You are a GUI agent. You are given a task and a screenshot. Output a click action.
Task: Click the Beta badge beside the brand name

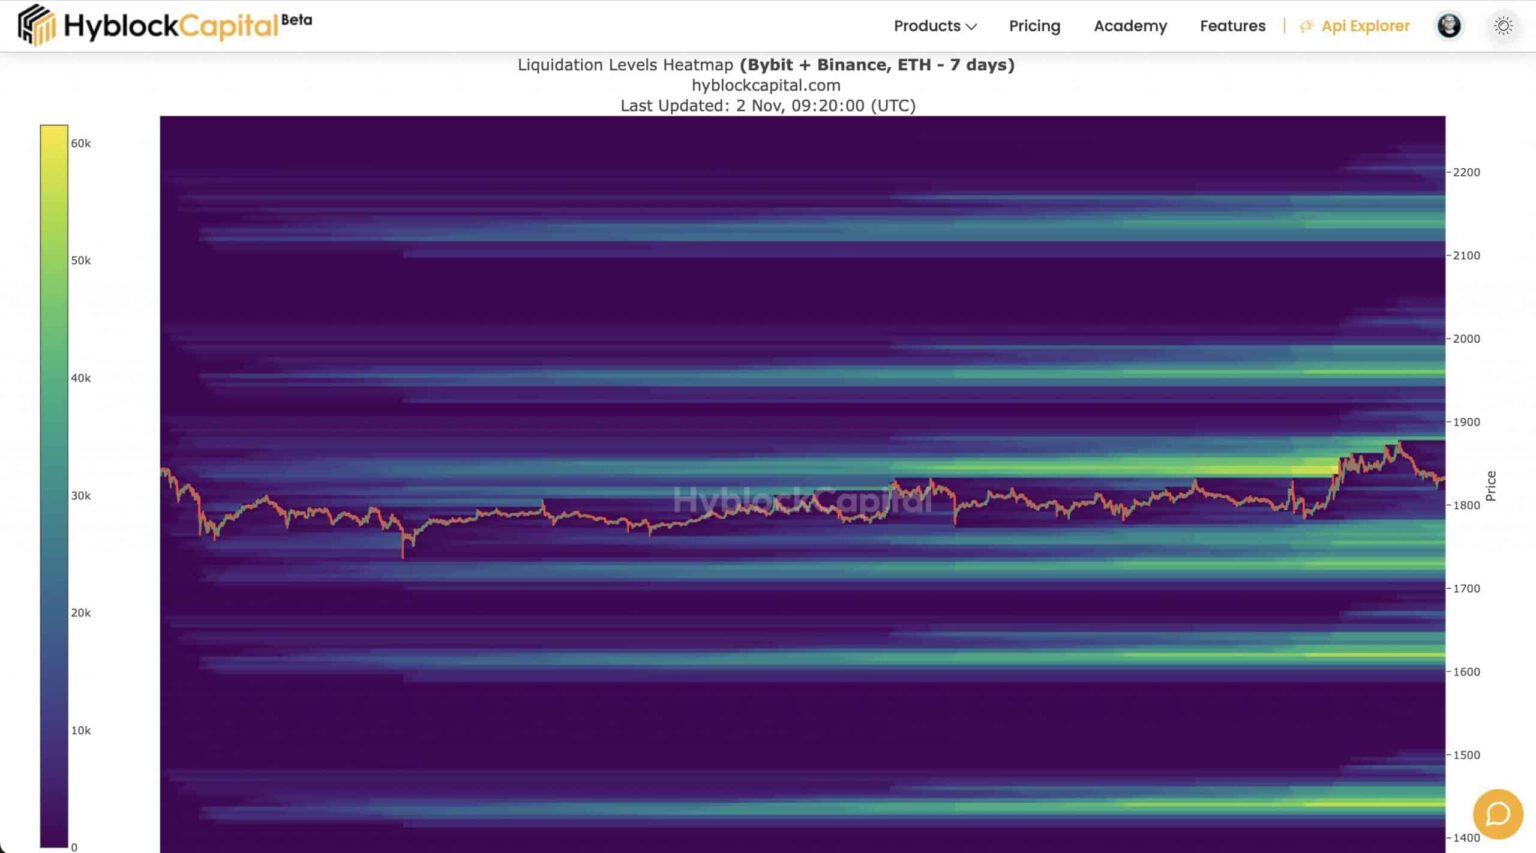296,19
